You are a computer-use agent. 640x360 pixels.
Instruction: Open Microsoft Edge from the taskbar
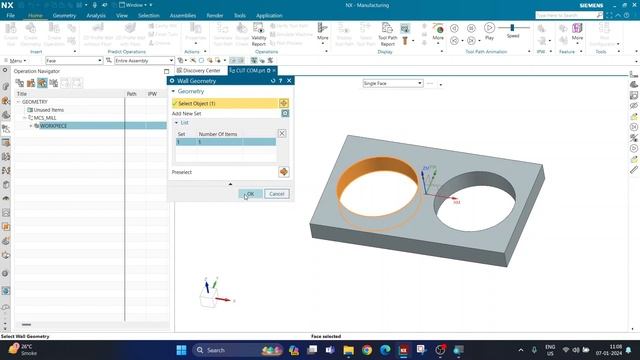(385, 350)
